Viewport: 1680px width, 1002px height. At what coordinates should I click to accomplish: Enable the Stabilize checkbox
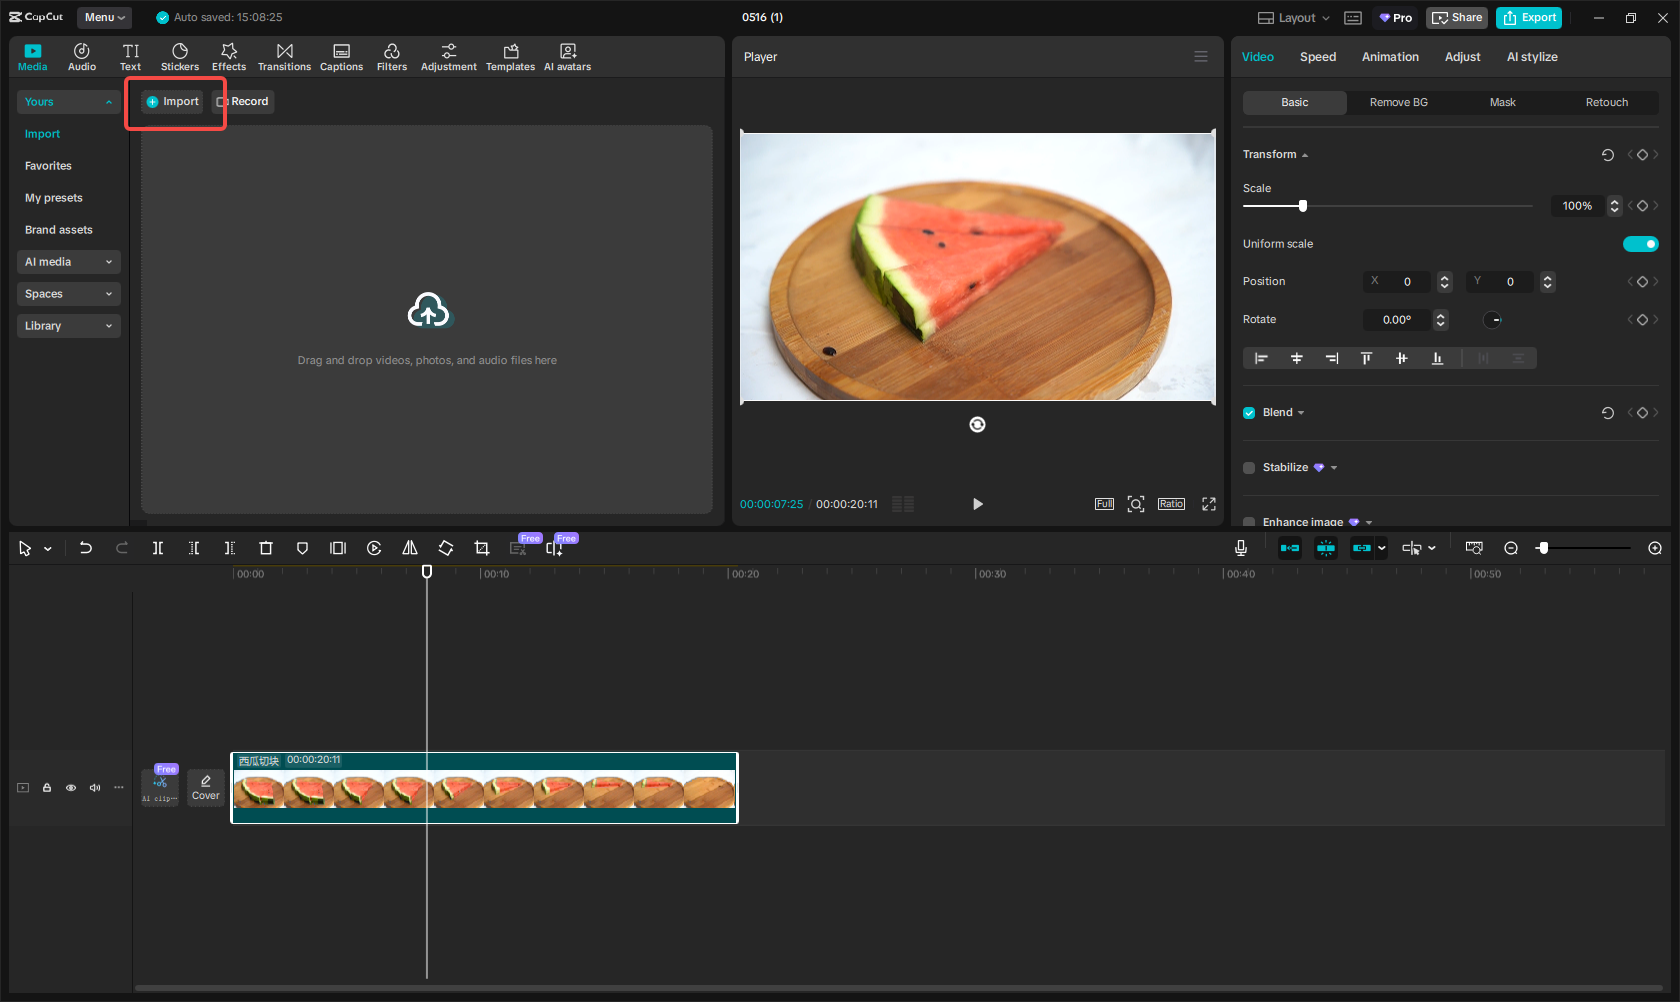[1249, 468]
